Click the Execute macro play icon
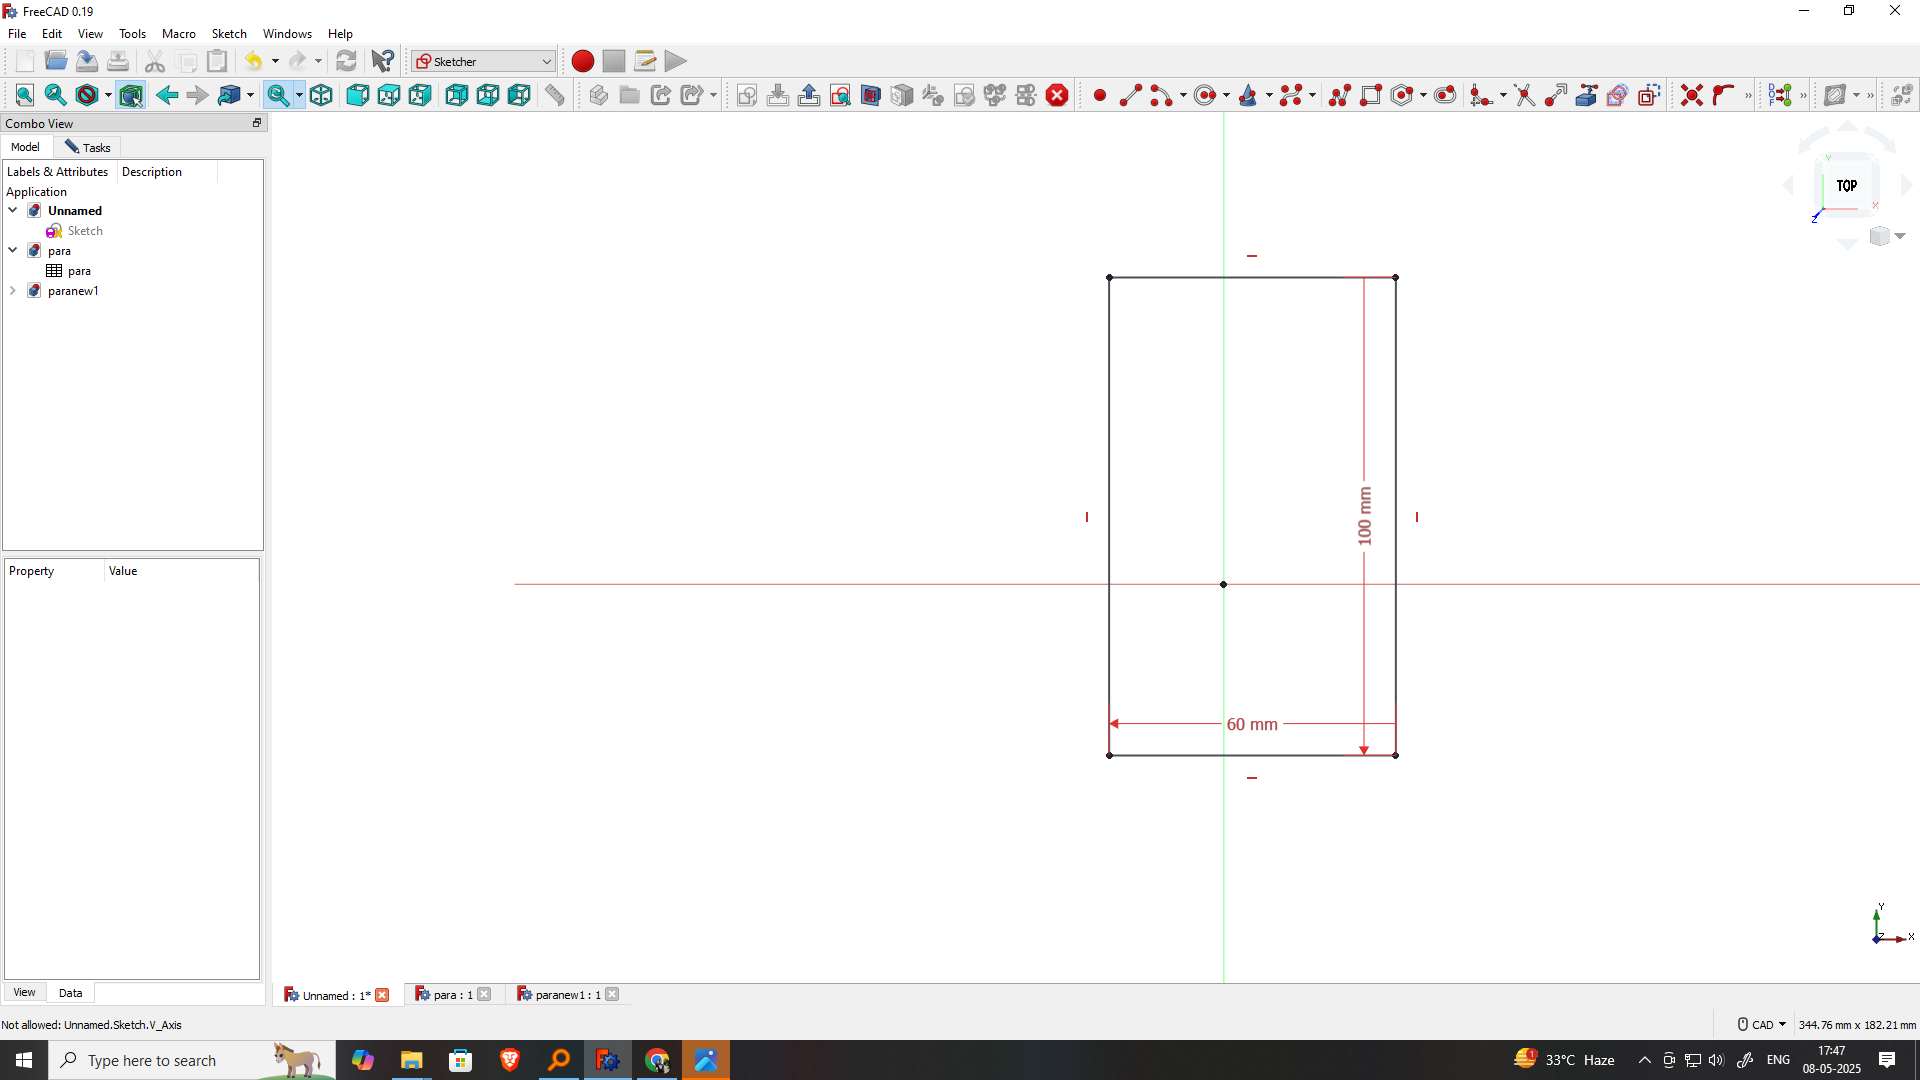The height and width of the screenshot is (1080, 1920). pyautogui.click(x=676, y=61)
